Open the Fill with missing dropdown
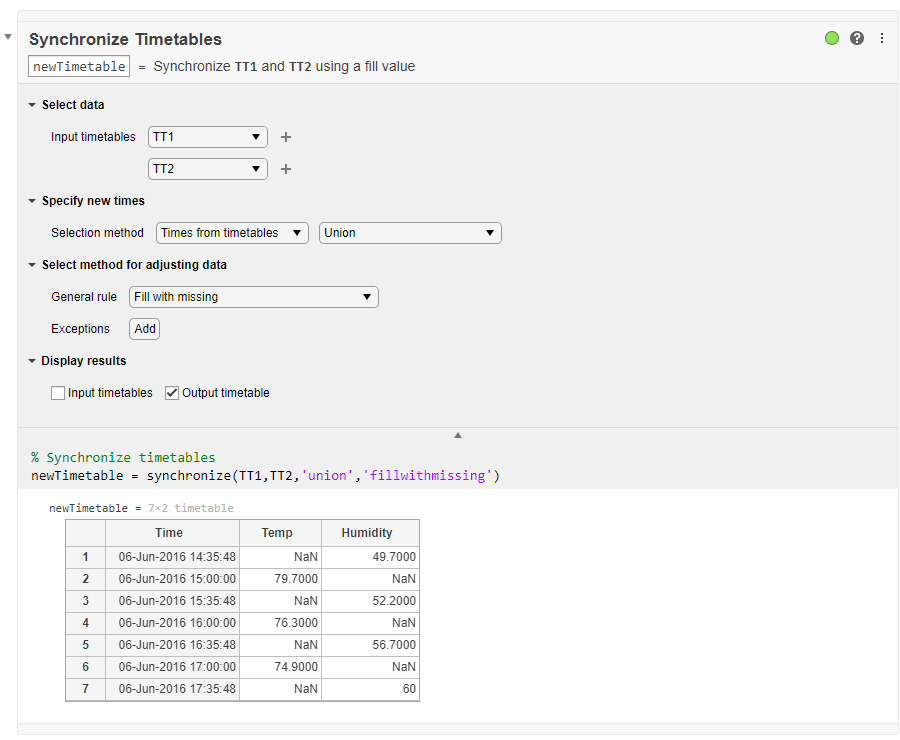The height and width of the screenshot is (740, 900). (x=254, y=297)
